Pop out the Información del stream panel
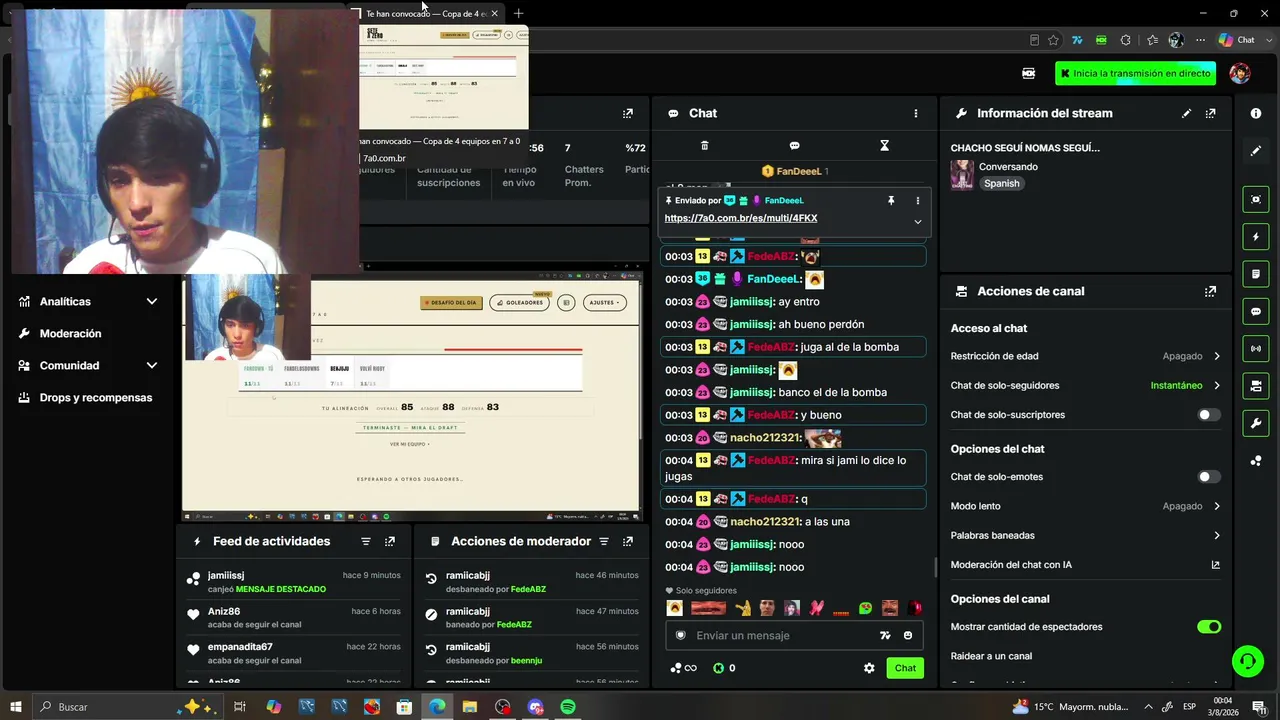This screenshot has width=1280, height=720. click(x=1211, y=113)
